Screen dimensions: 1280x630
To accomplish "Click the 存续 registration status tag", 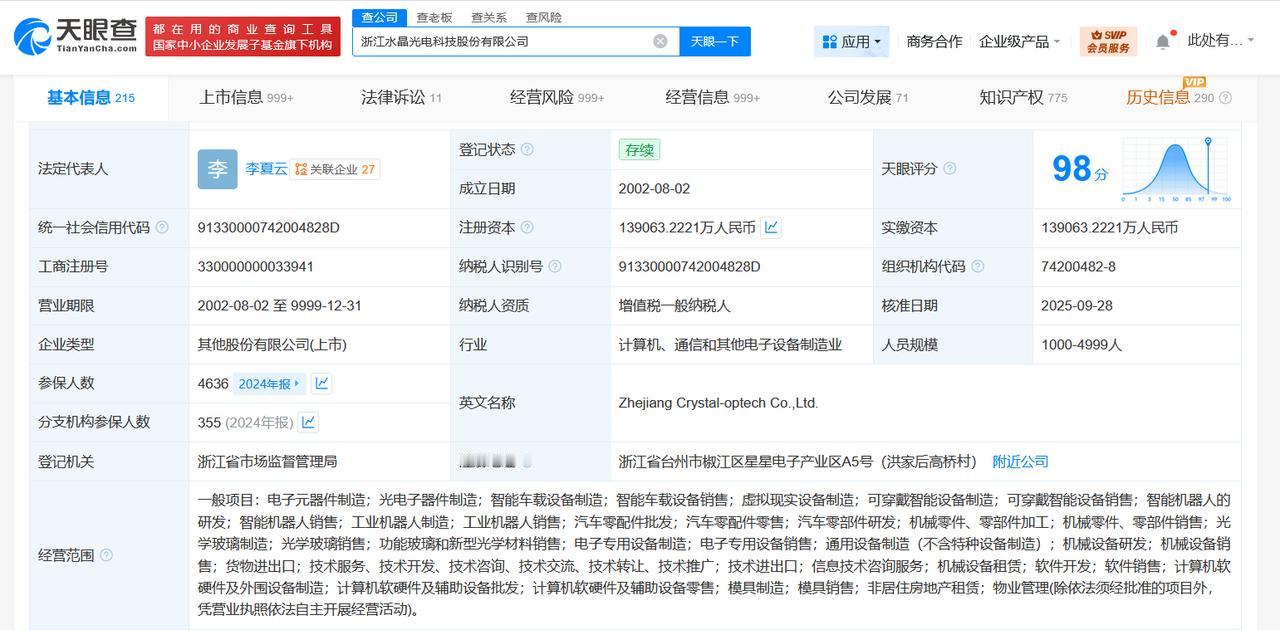I will point(639,150).
